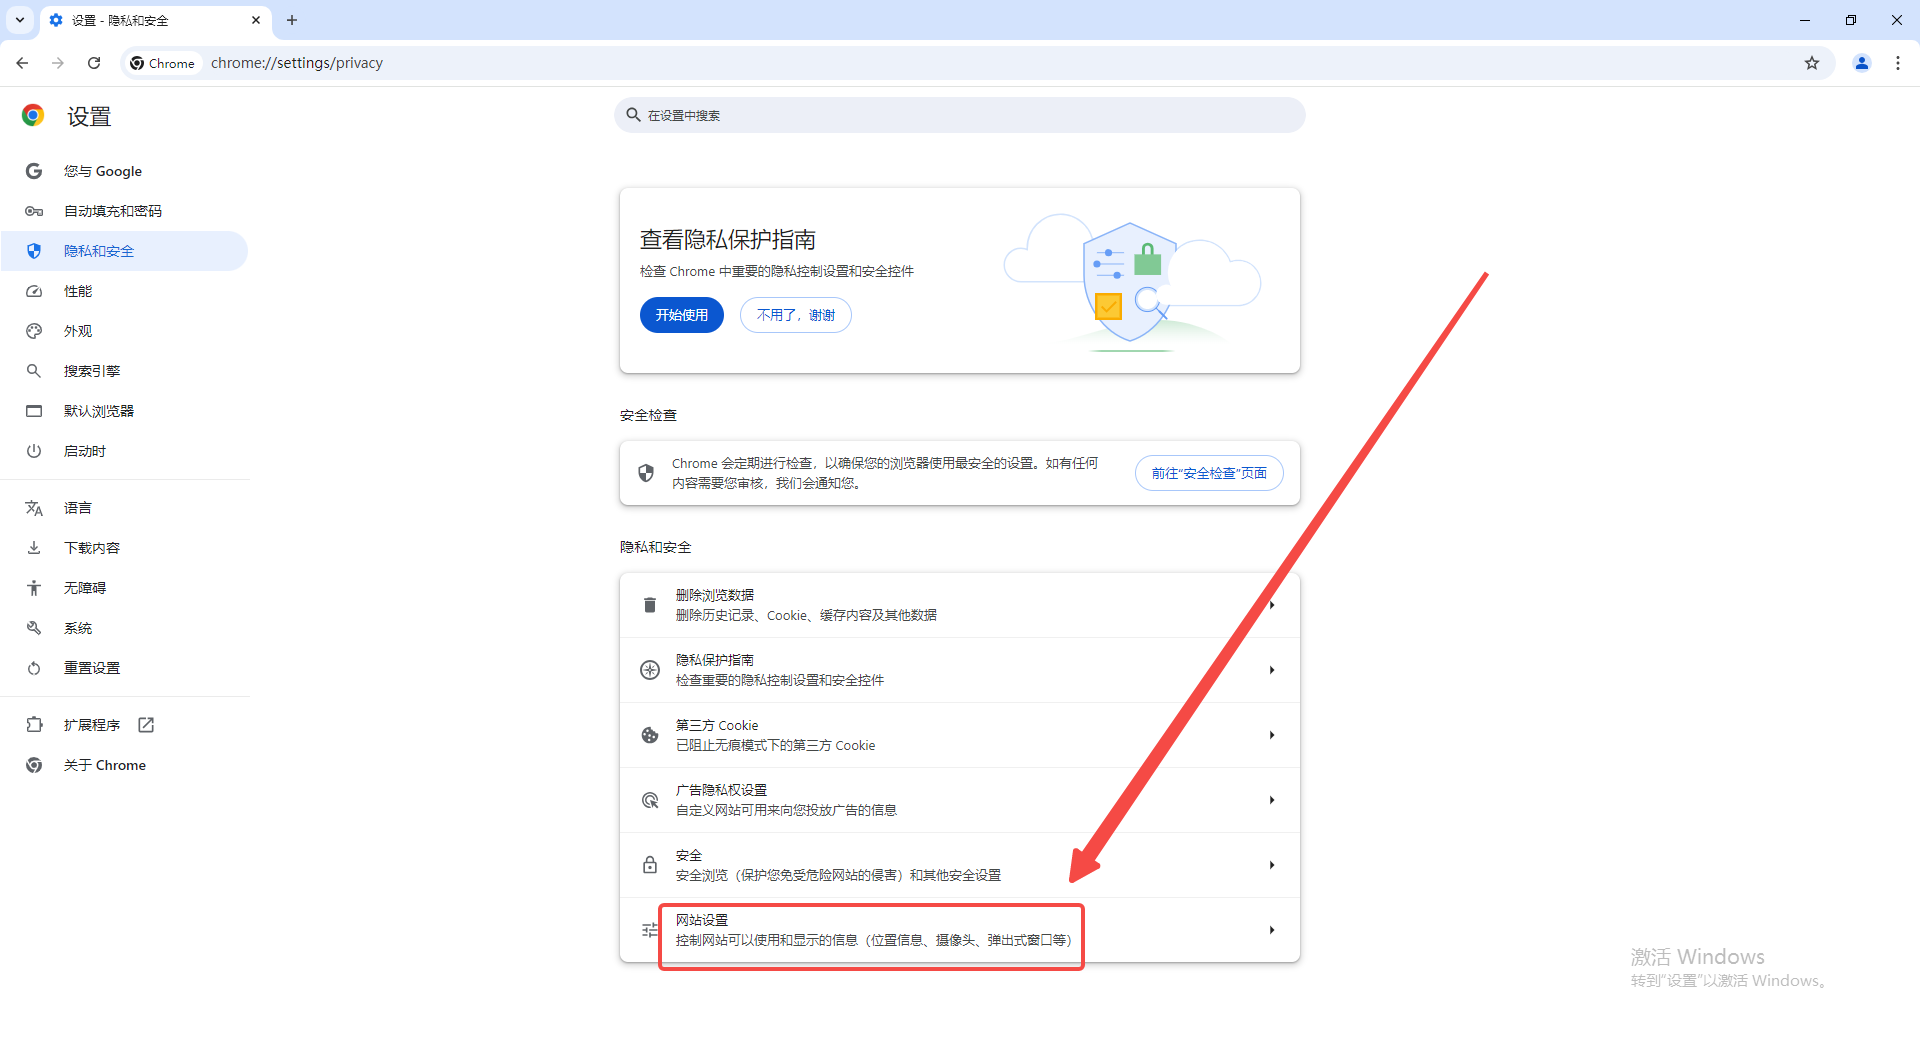
Task: Click the cookie icon in 第三方 Cookie row
Action: click(x=650, y=735)
